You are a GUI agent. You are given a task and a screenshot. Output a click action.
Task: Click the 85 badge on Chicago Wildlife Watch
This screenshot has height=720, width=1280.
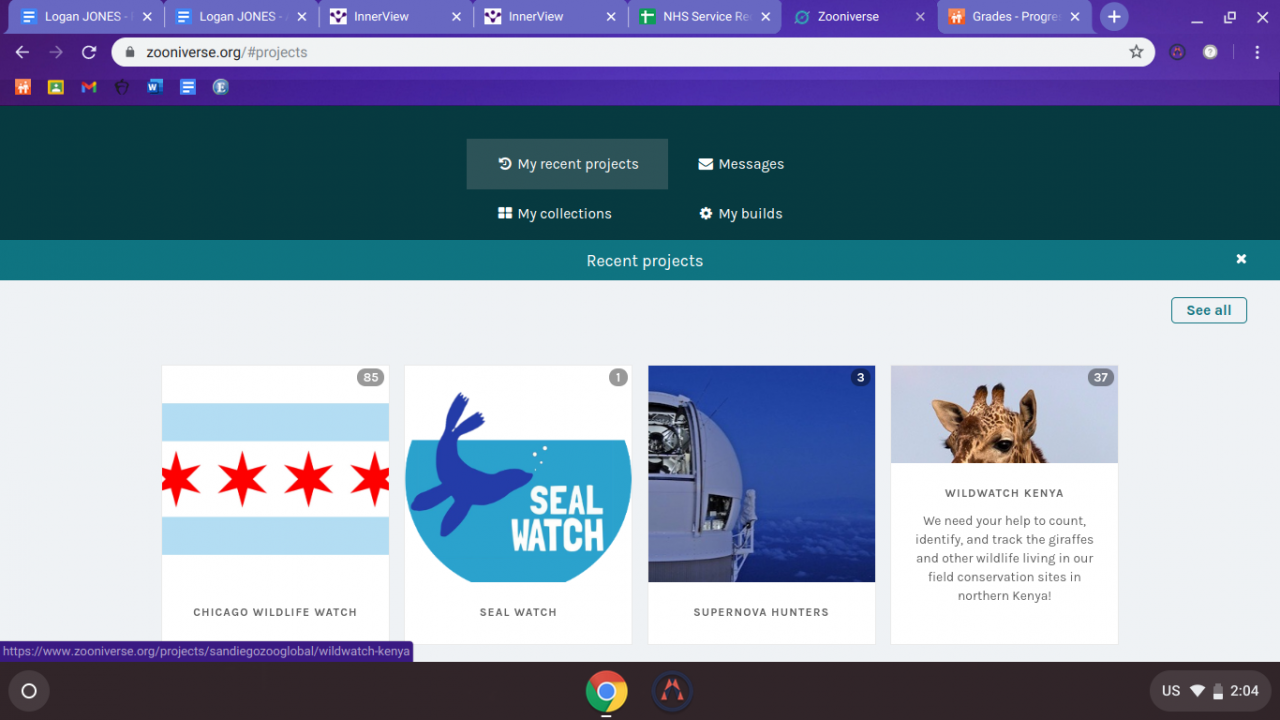click(x=371, y=377)
